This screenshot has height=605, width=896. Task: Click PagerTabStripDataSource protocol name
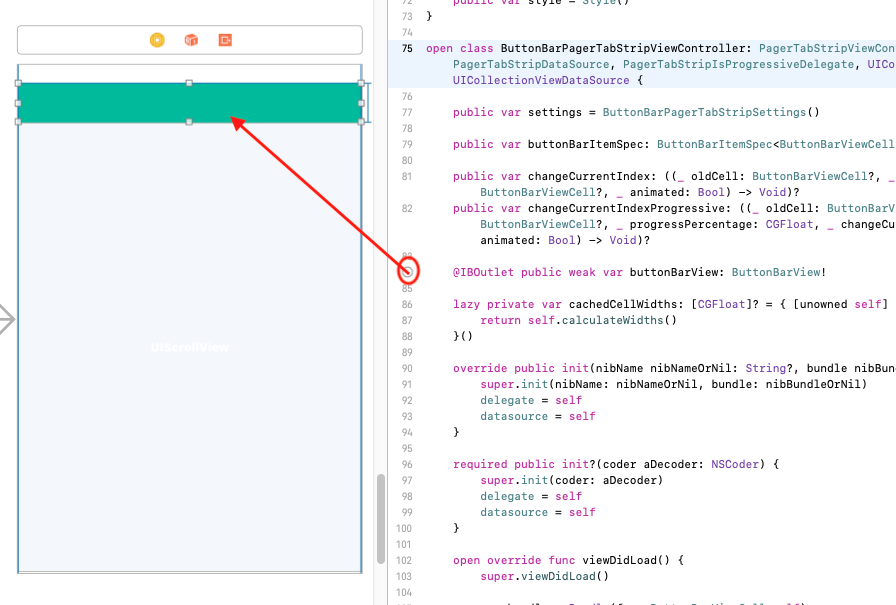[531, 65]
